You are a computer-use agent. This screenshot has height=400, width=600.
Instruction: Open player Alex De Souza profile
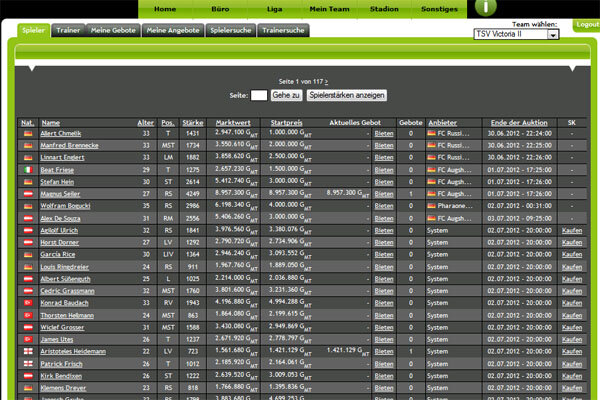click(60, 219)
